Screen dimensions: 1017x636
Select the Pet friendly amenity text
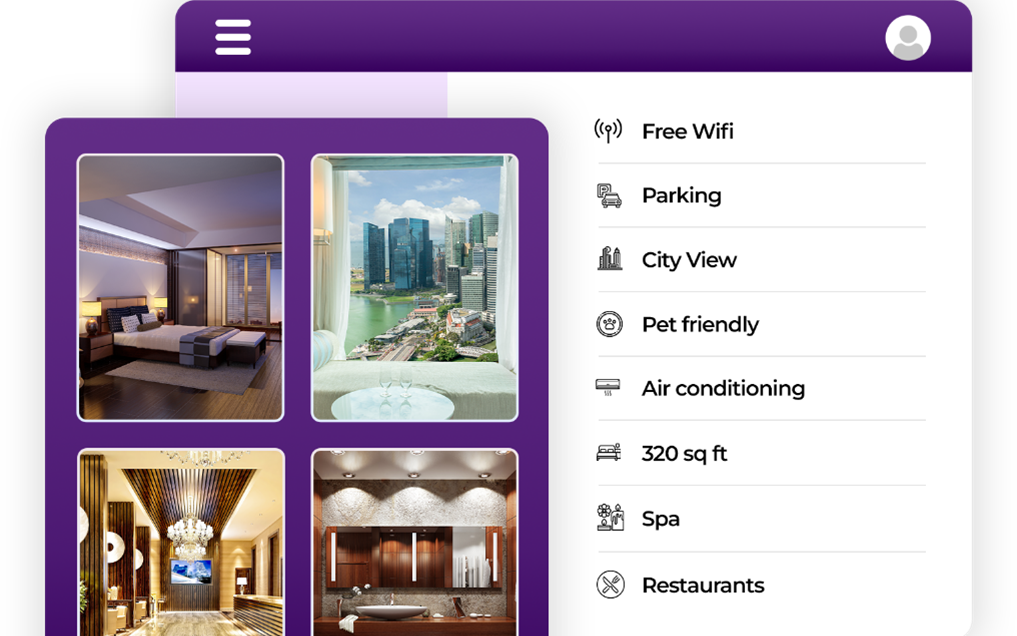pyautogui.click(x=700, y=324)
